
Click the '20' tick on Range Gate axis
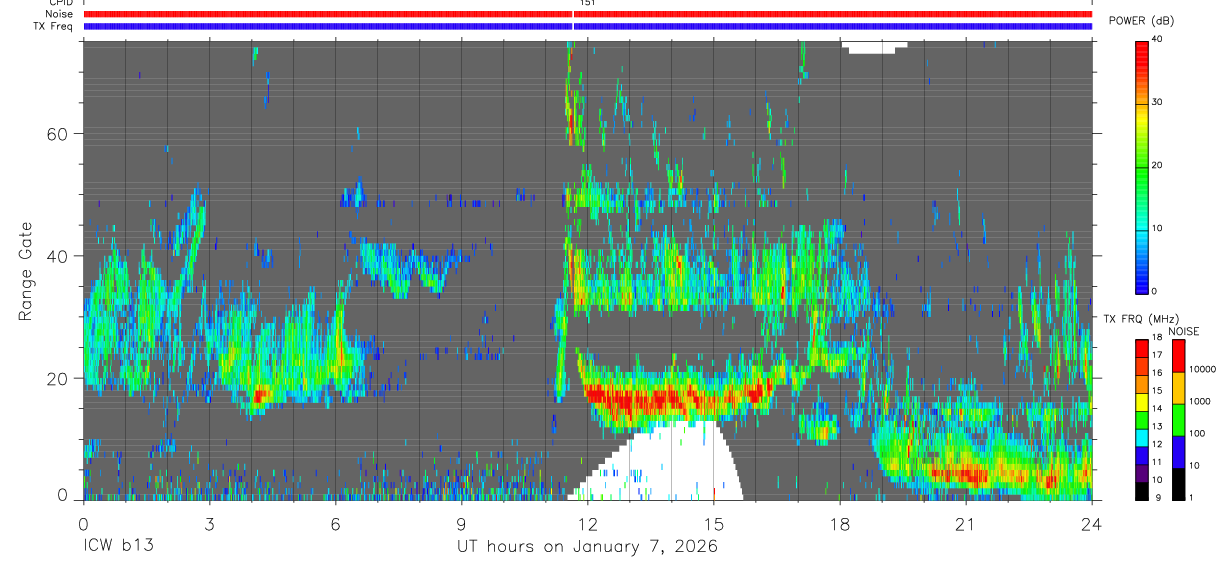point(57,378)
